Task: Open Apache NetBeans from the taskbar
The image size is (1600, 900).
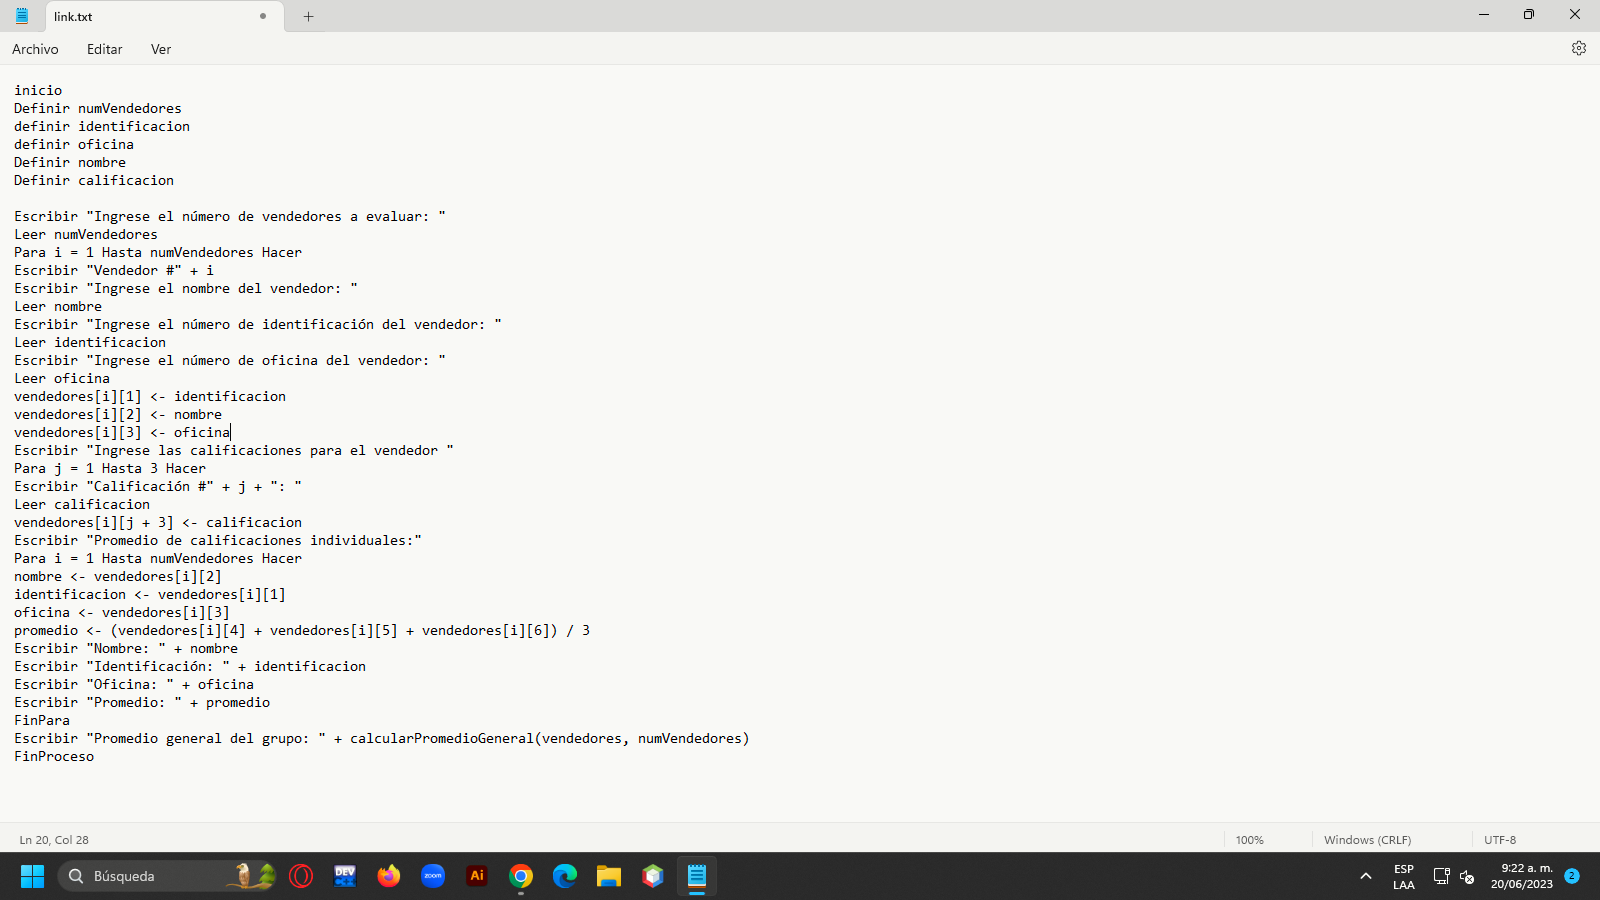Action: click(x=652, y=876)
